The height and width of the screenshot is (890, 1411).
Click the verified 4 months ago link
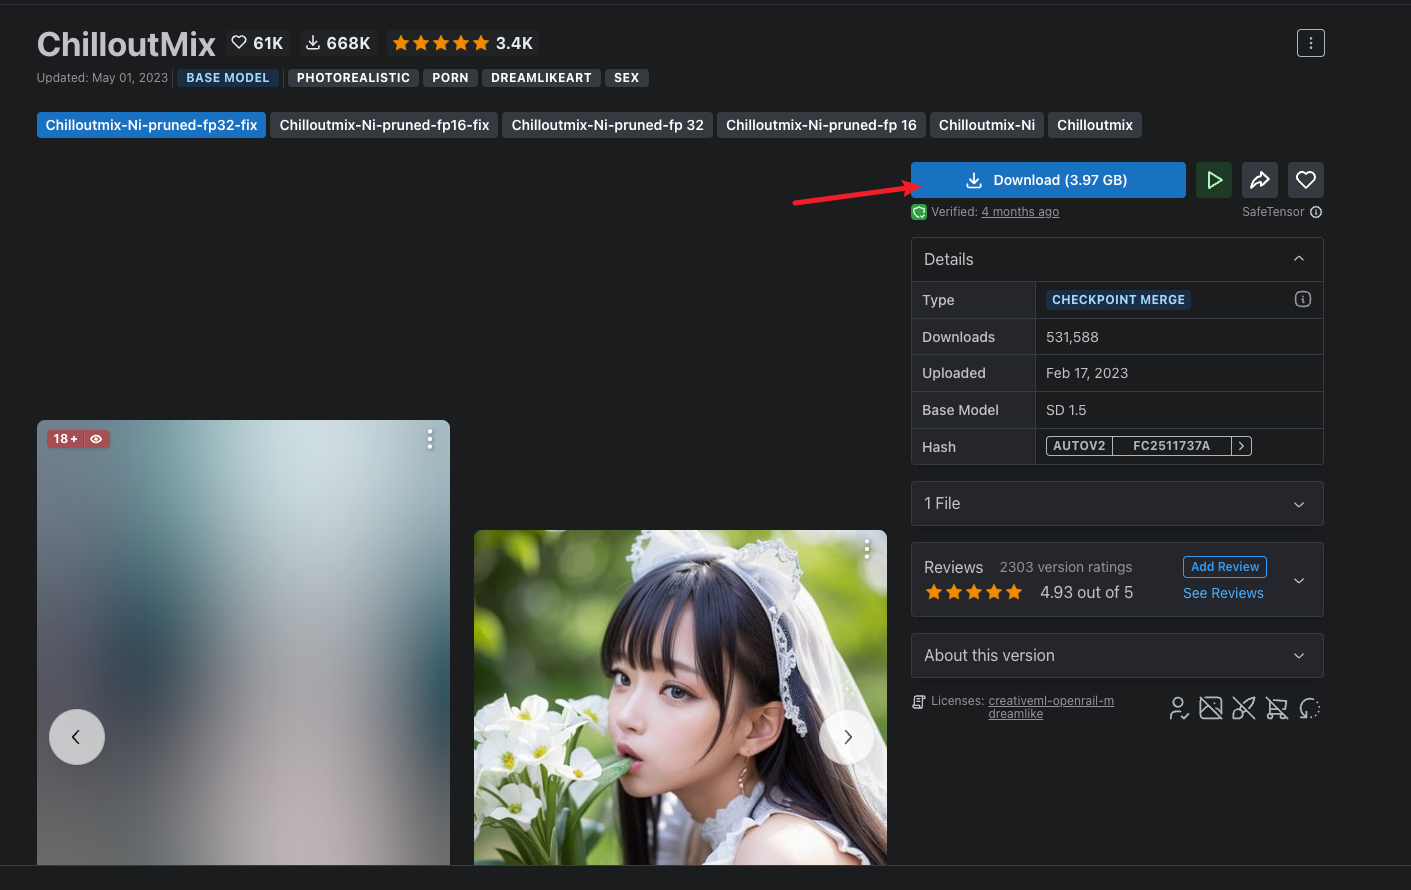[1020, 212]
